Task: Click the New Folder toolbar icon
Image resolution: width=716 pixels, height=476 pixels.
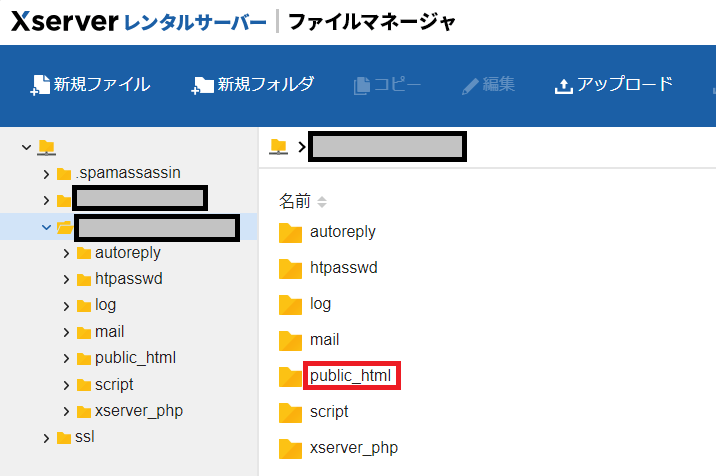Action: [x=203, y=85]
